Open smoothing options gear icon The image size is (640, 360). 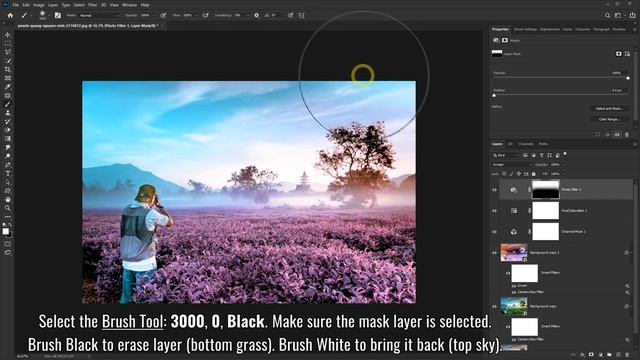(256, 16)
